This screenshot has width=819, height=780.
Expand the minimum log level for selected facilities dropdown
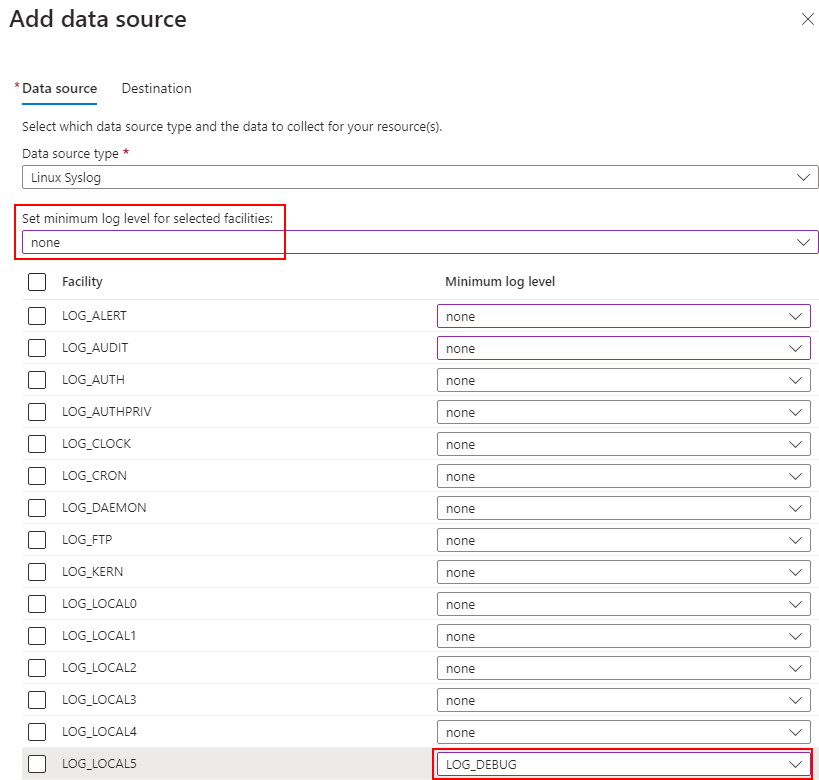click(x=420, y=242)
